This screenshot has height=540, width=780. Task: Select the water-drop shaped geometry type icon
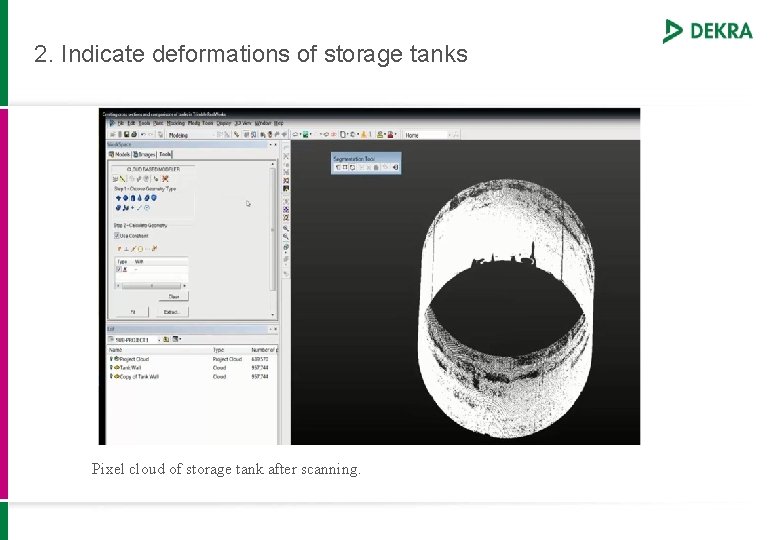tap(140, 198)
